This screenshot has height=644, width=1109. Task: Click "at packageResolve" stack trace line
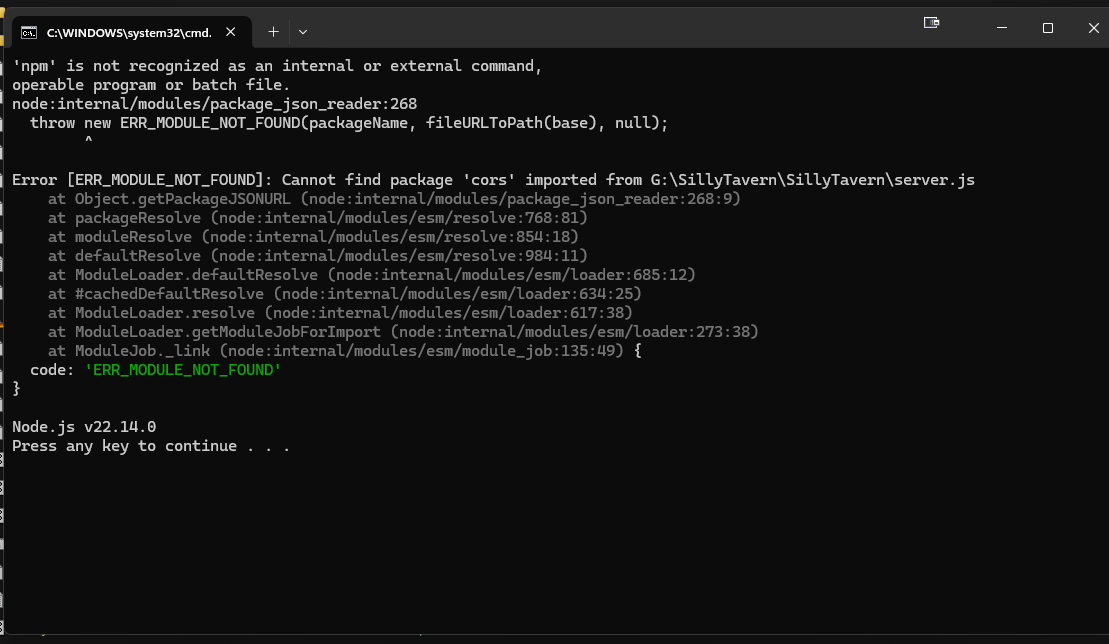click(318, 218)
